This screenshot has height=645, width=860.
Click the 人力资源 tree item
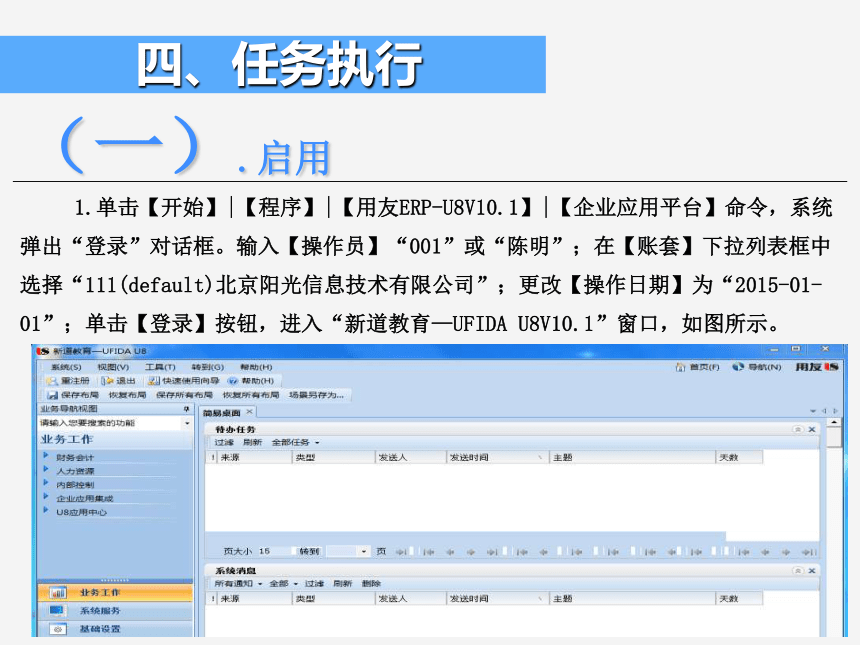click(75, 471)
